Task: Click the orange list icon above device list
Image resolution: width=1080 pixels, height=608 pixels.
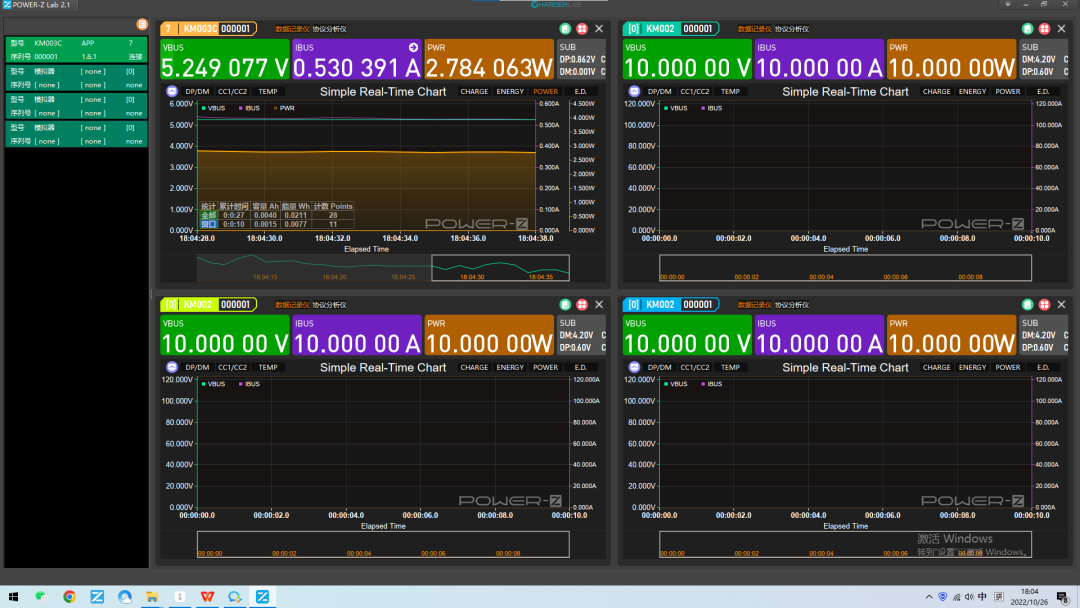Action: coord(142,25)
